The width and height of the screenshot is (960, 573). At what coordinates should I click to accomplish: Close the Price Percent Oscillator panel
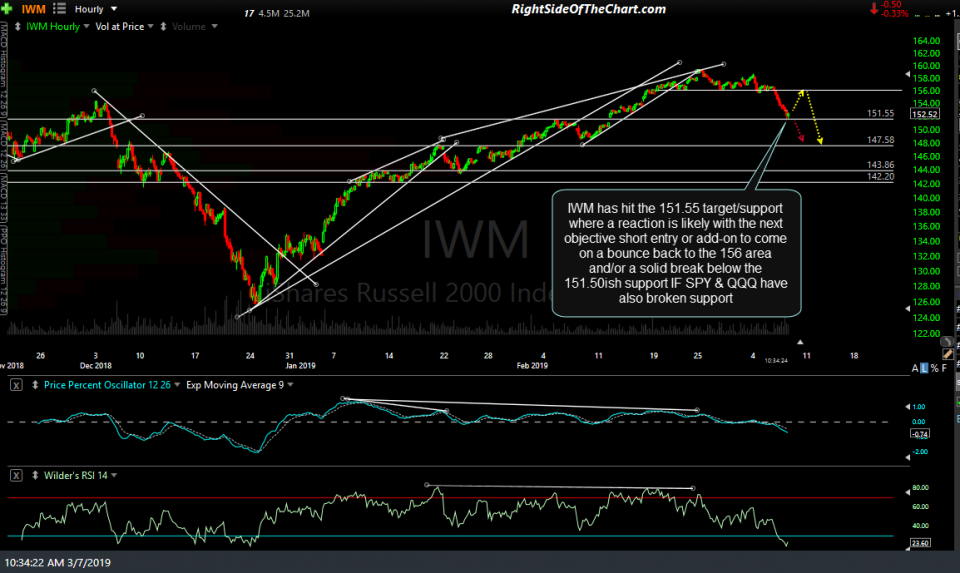pyautogui.click(x=17, y=385)
